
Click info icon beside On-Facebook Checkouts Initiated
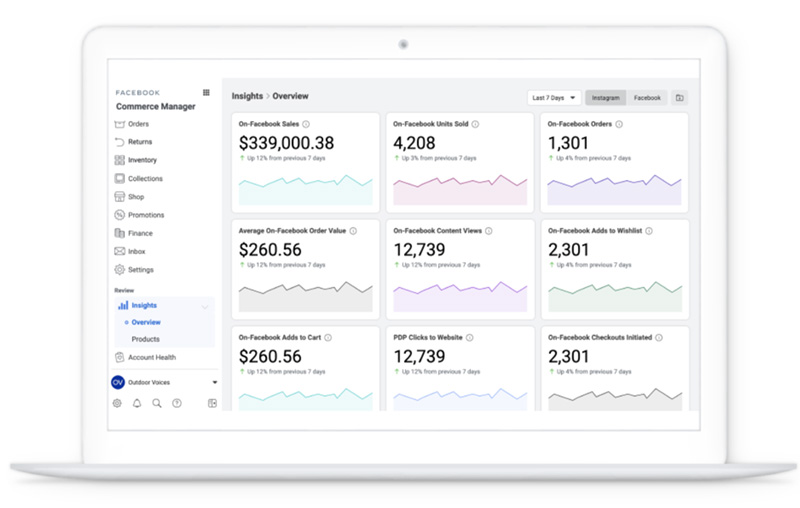[x=659, y=337]
